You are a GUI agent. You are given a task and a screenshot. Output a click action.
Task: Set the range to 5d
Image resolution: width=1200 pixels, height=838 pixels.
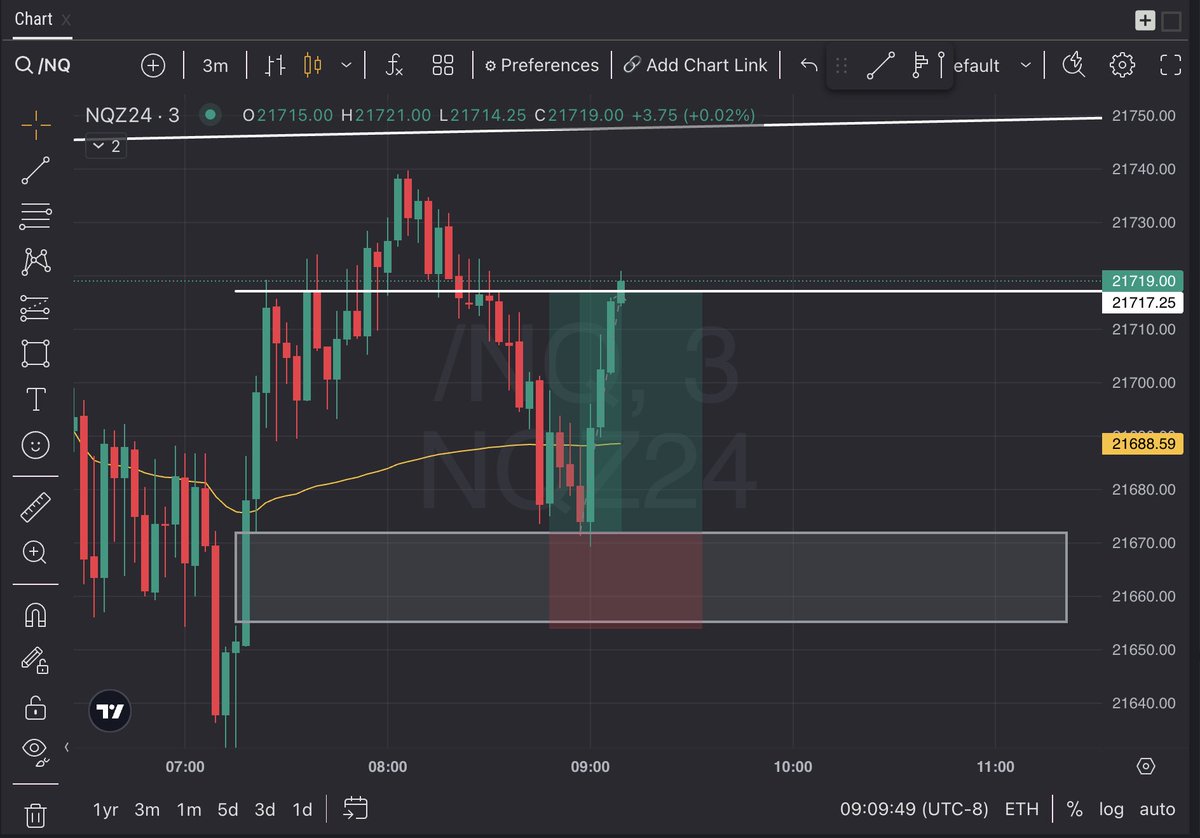pyautogui.click(x=228, y=809)
